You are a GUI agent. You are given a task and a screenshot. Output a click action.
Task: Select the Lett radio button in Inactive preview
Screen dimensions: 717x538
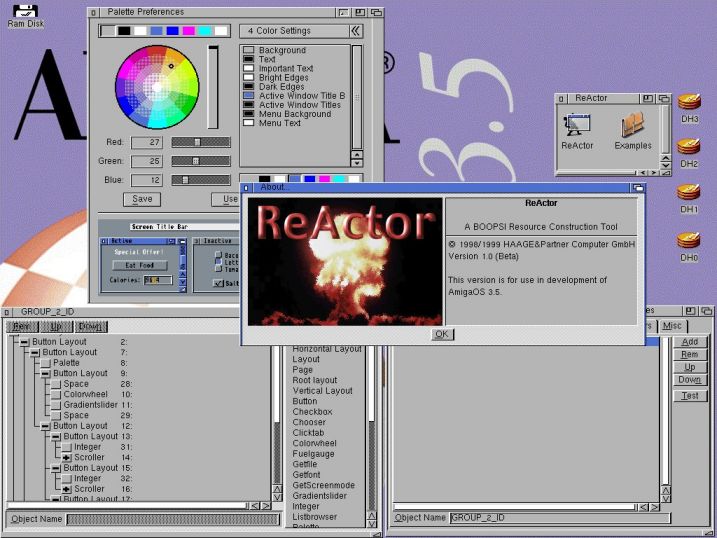click(x=219, y=262)
